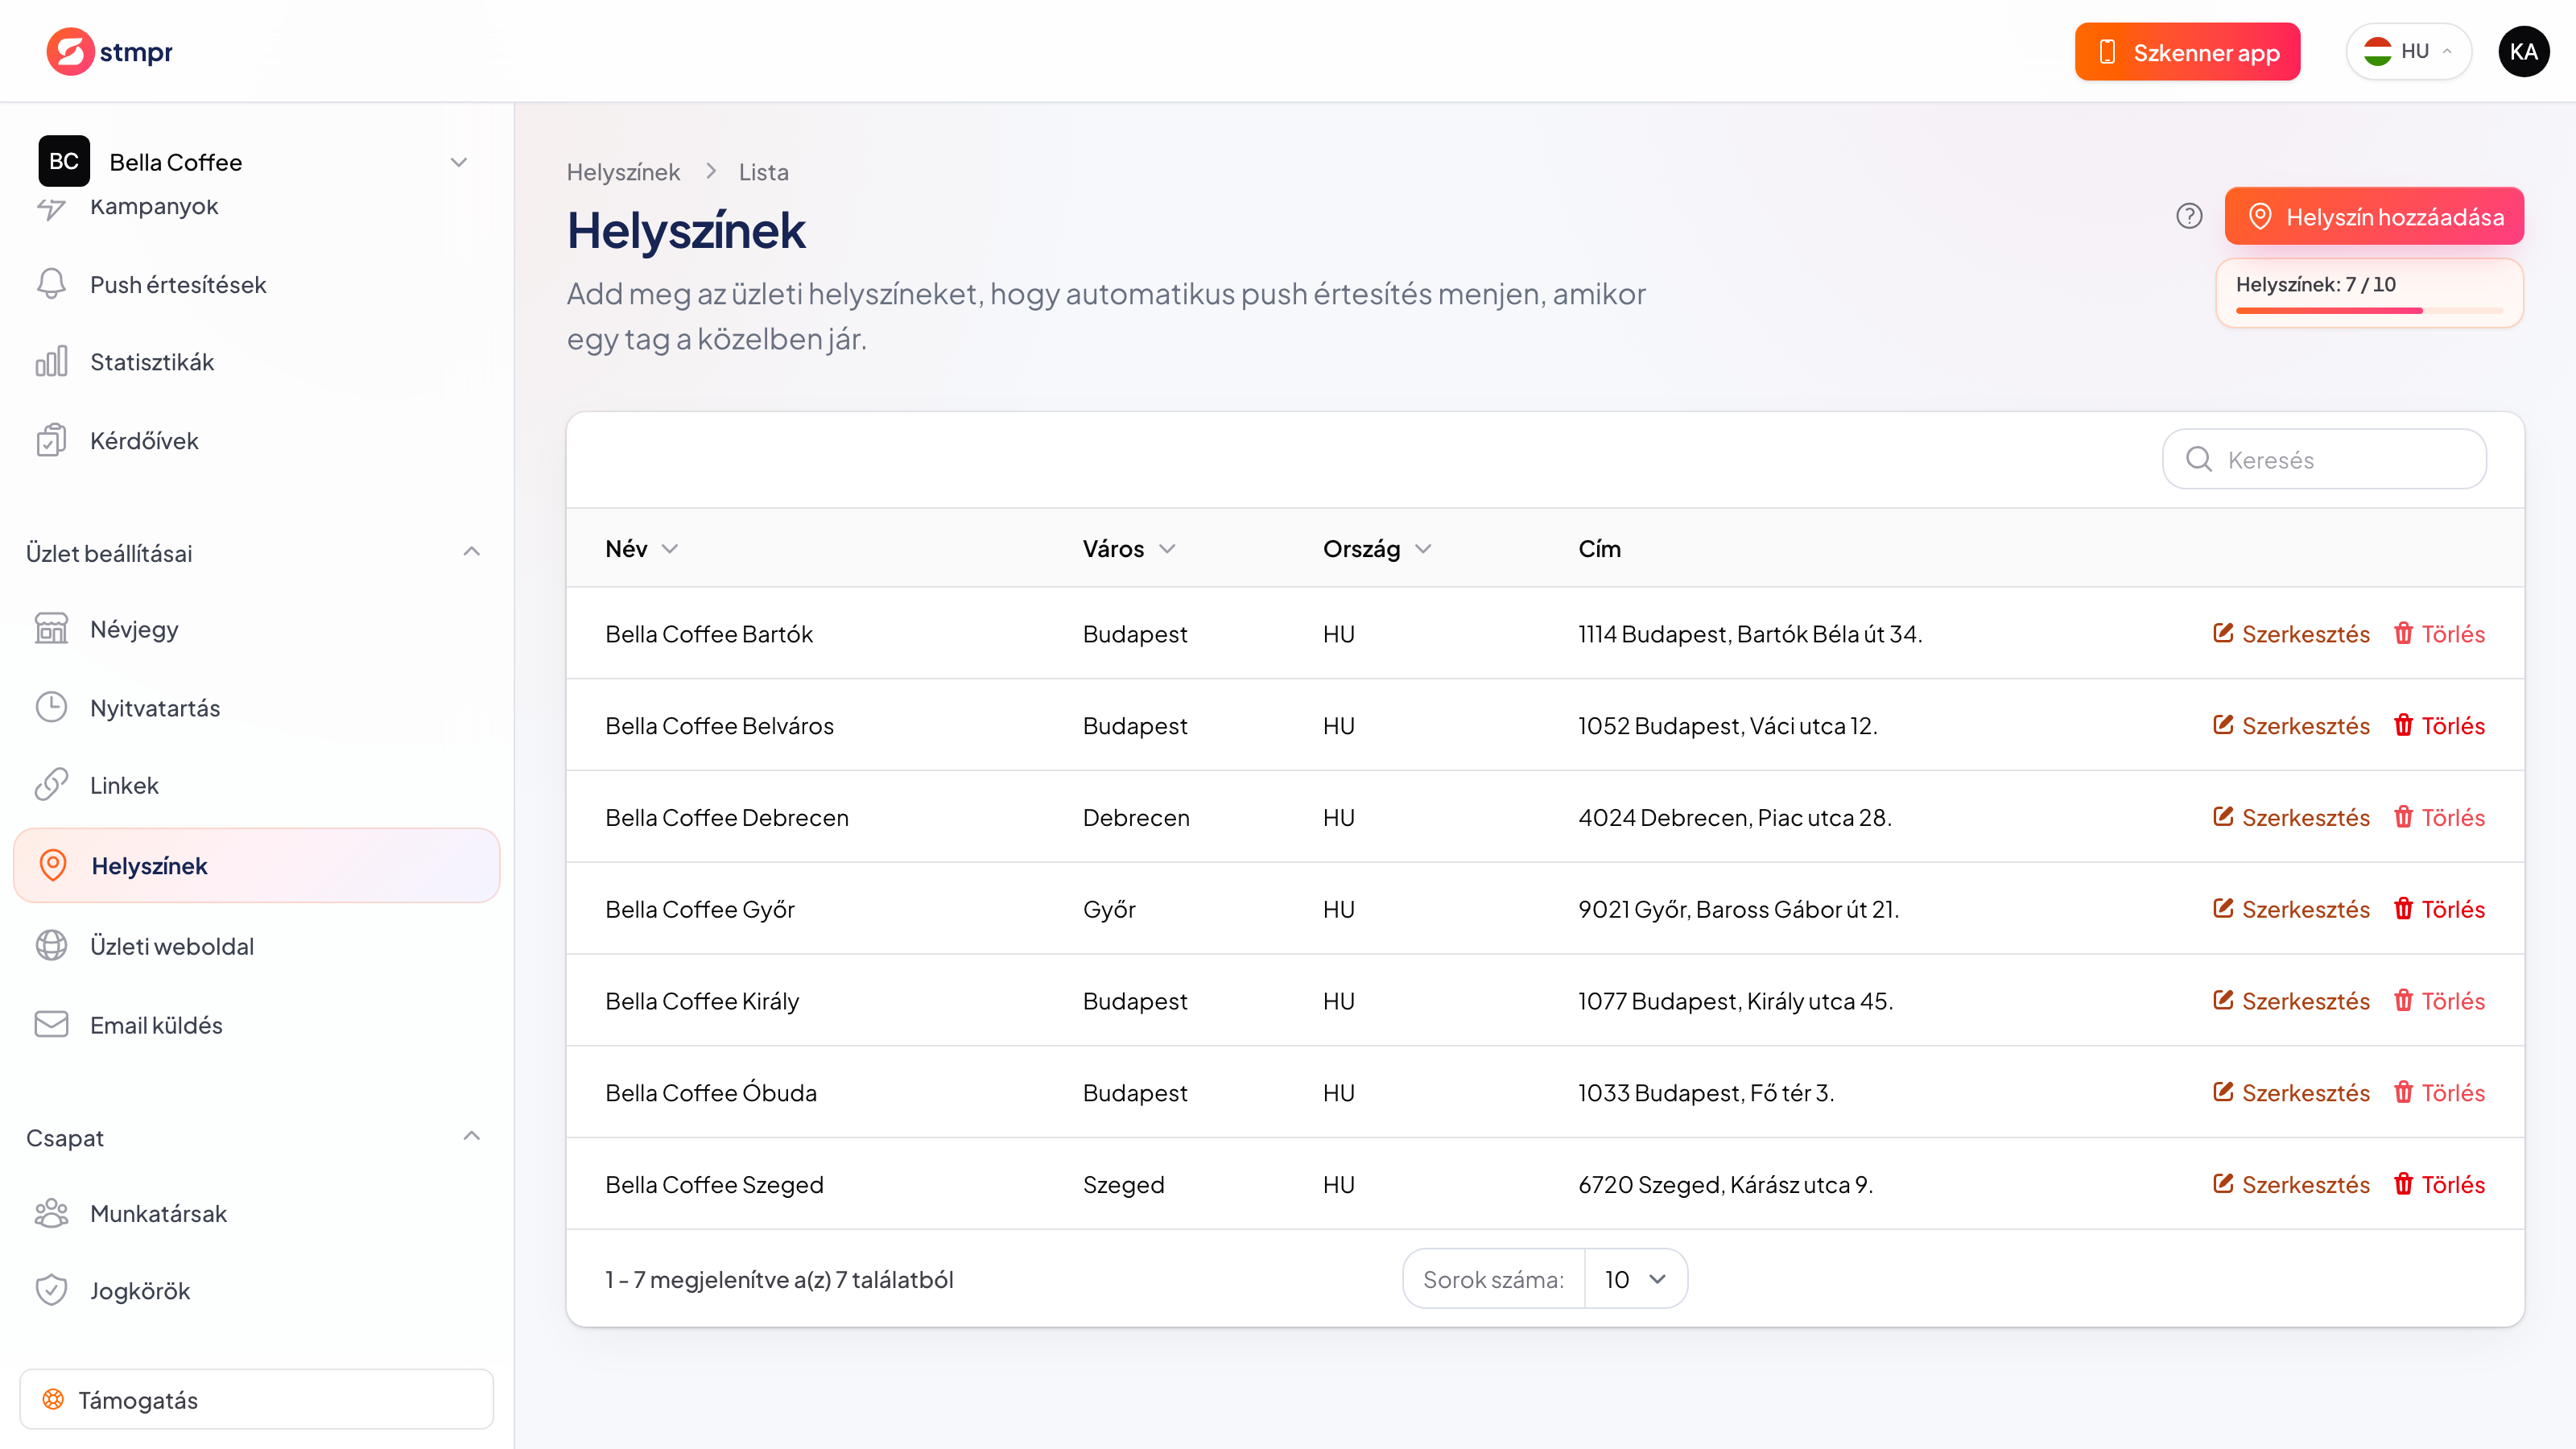Click the '6720 Szeged, Kárász utca 9.' address
The width and height of the screenshot is (2576, 1449).
click(1726, 1184)
